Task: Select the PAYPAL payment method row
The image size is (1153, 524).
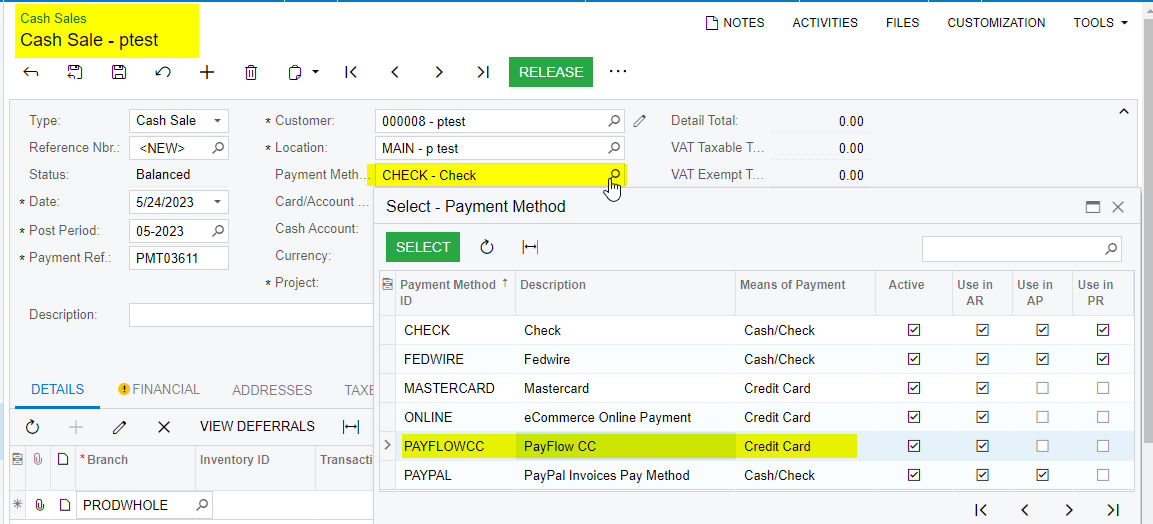Action: pos(756,475)
